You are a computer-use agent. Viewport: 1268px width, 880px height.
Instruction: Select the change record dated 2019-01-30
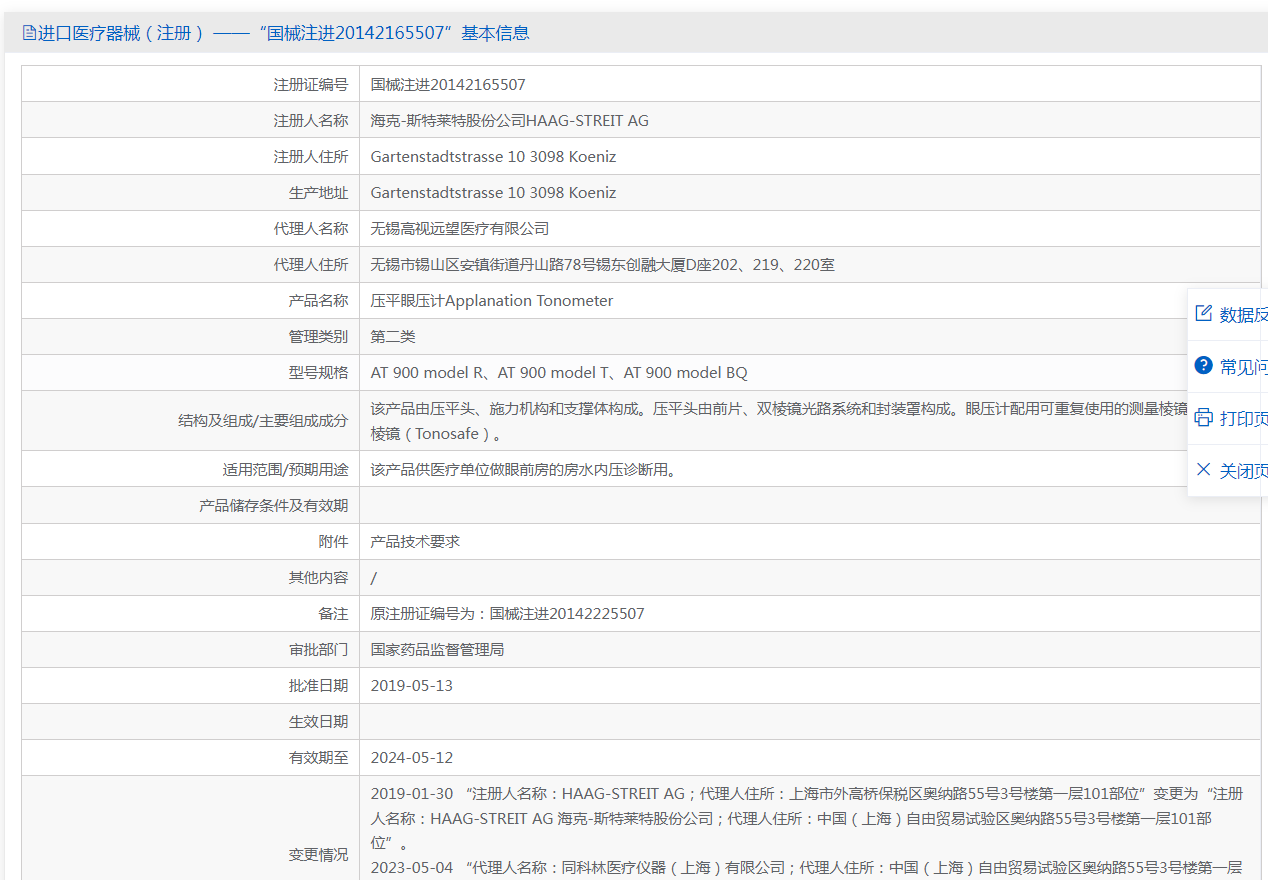807,818
